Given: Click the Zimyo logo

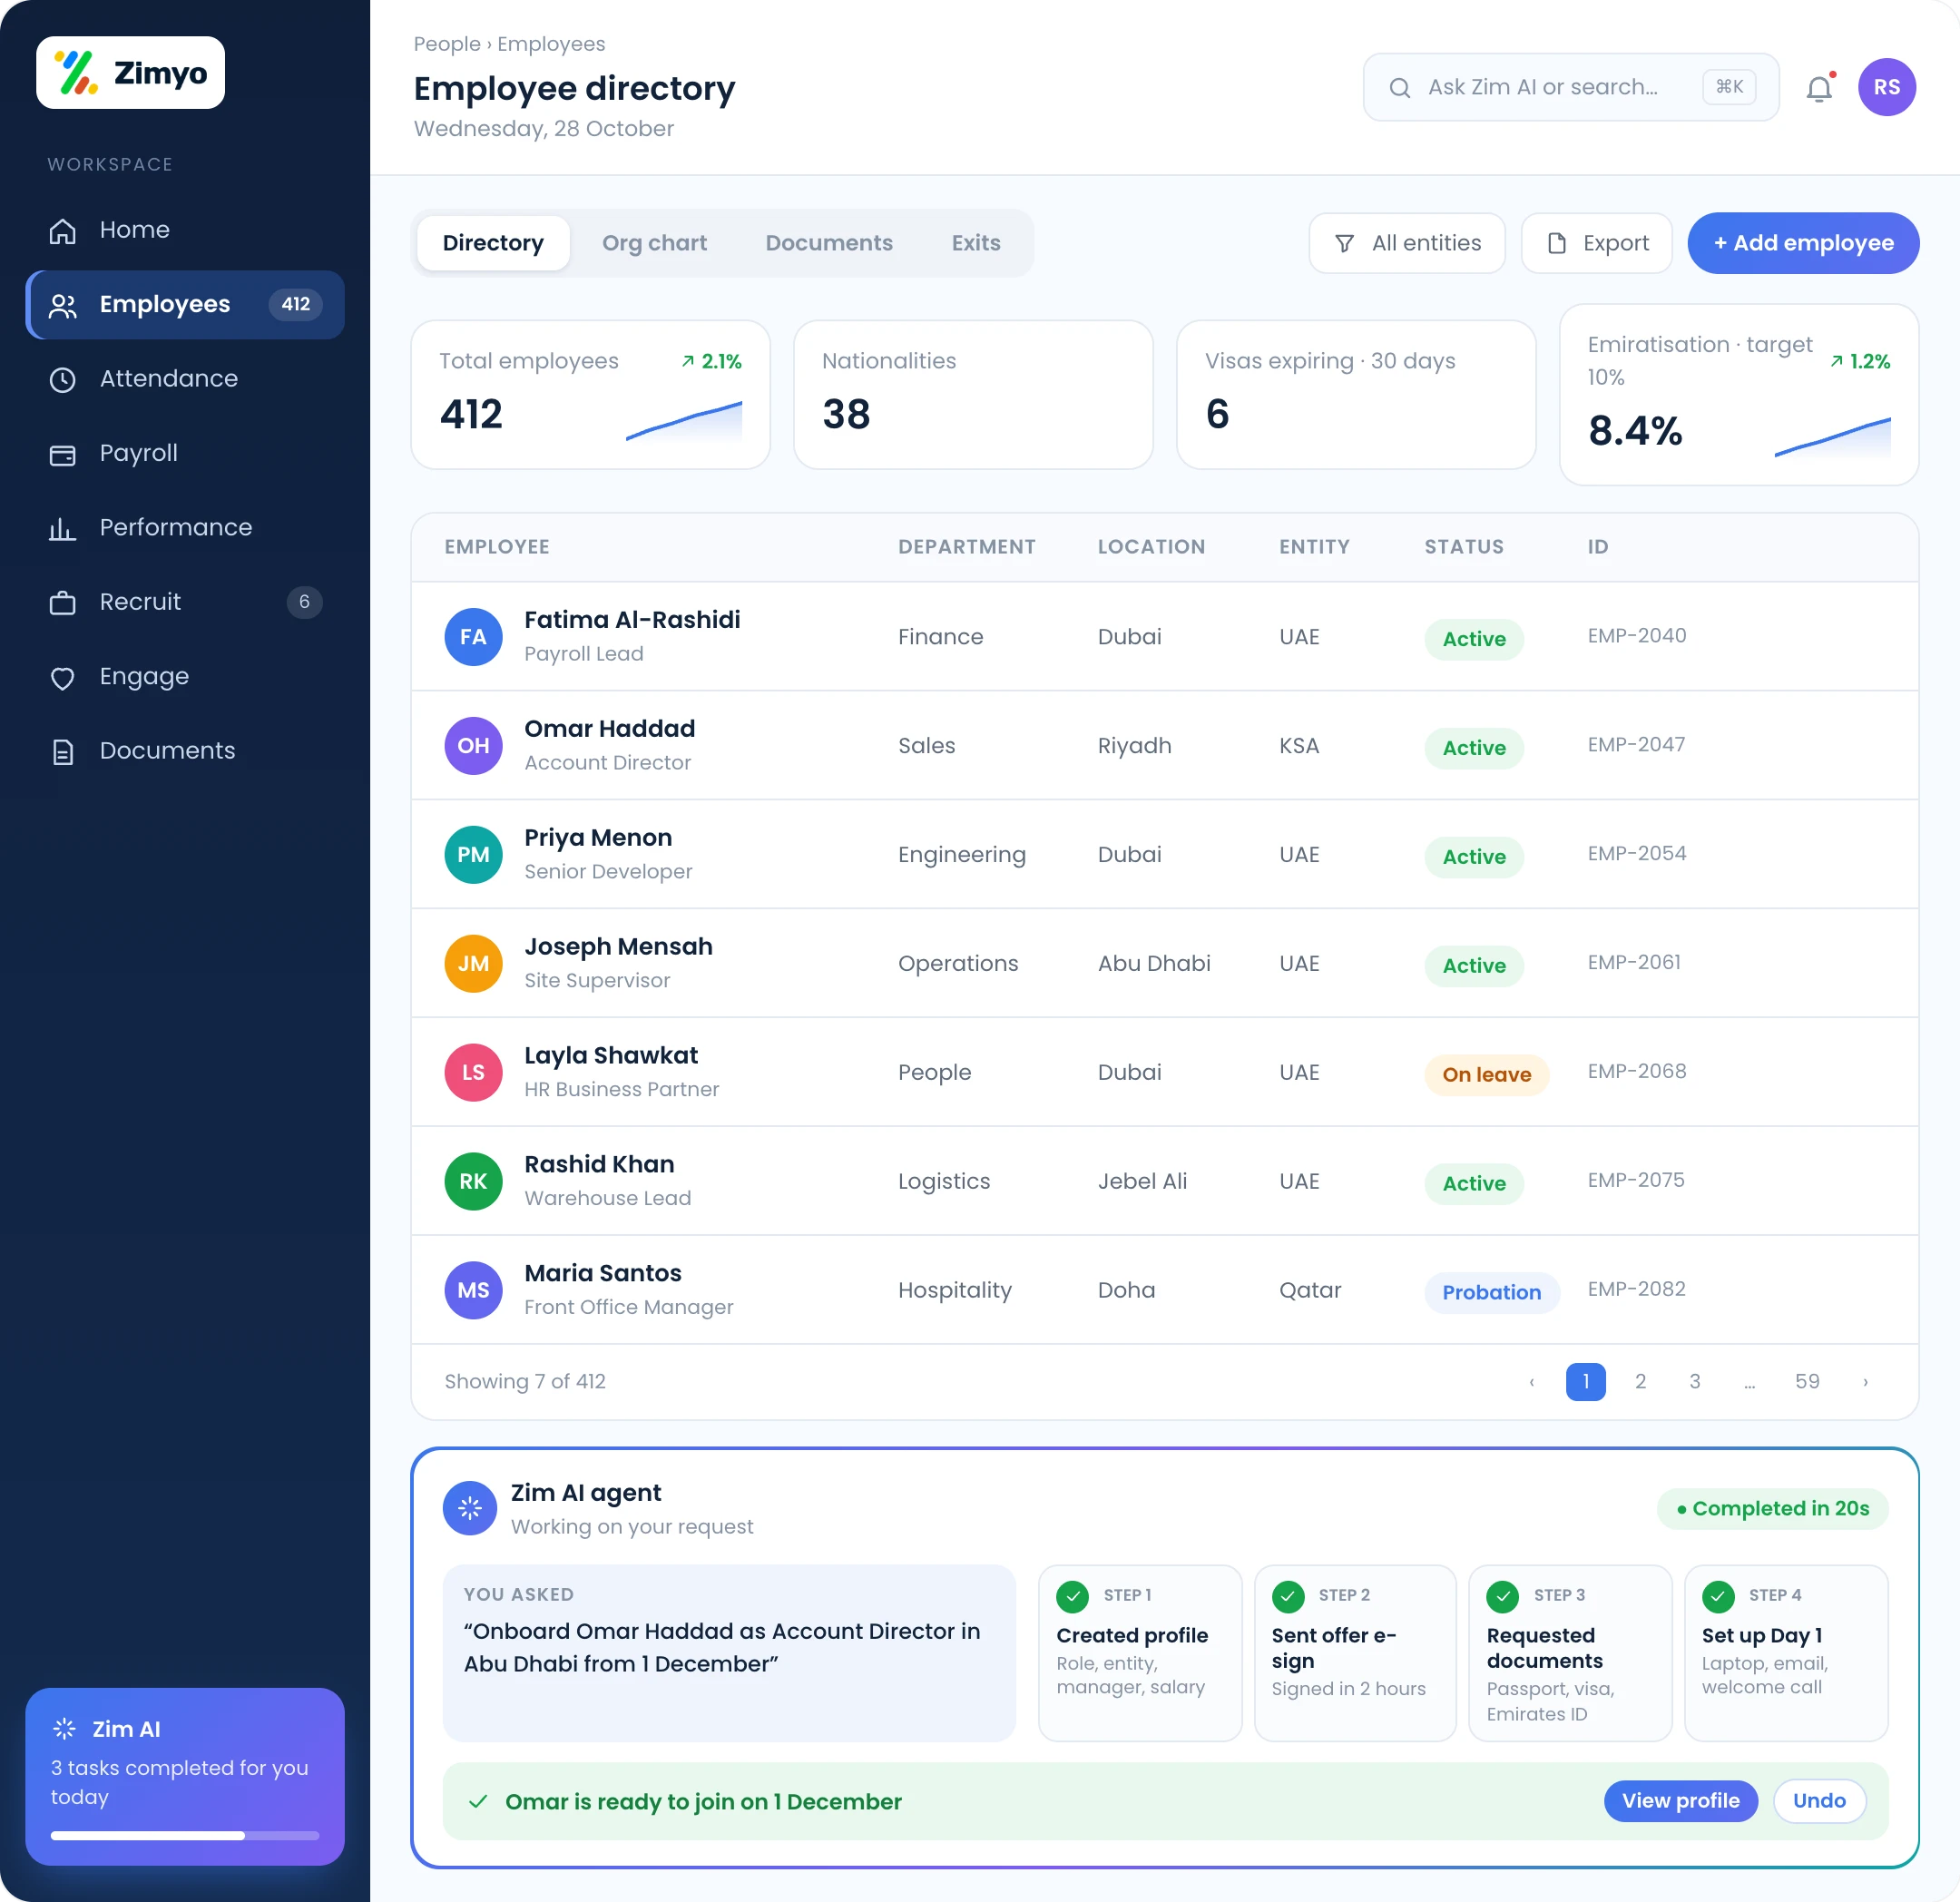Looking at the screenshot, I should point(130,73).
